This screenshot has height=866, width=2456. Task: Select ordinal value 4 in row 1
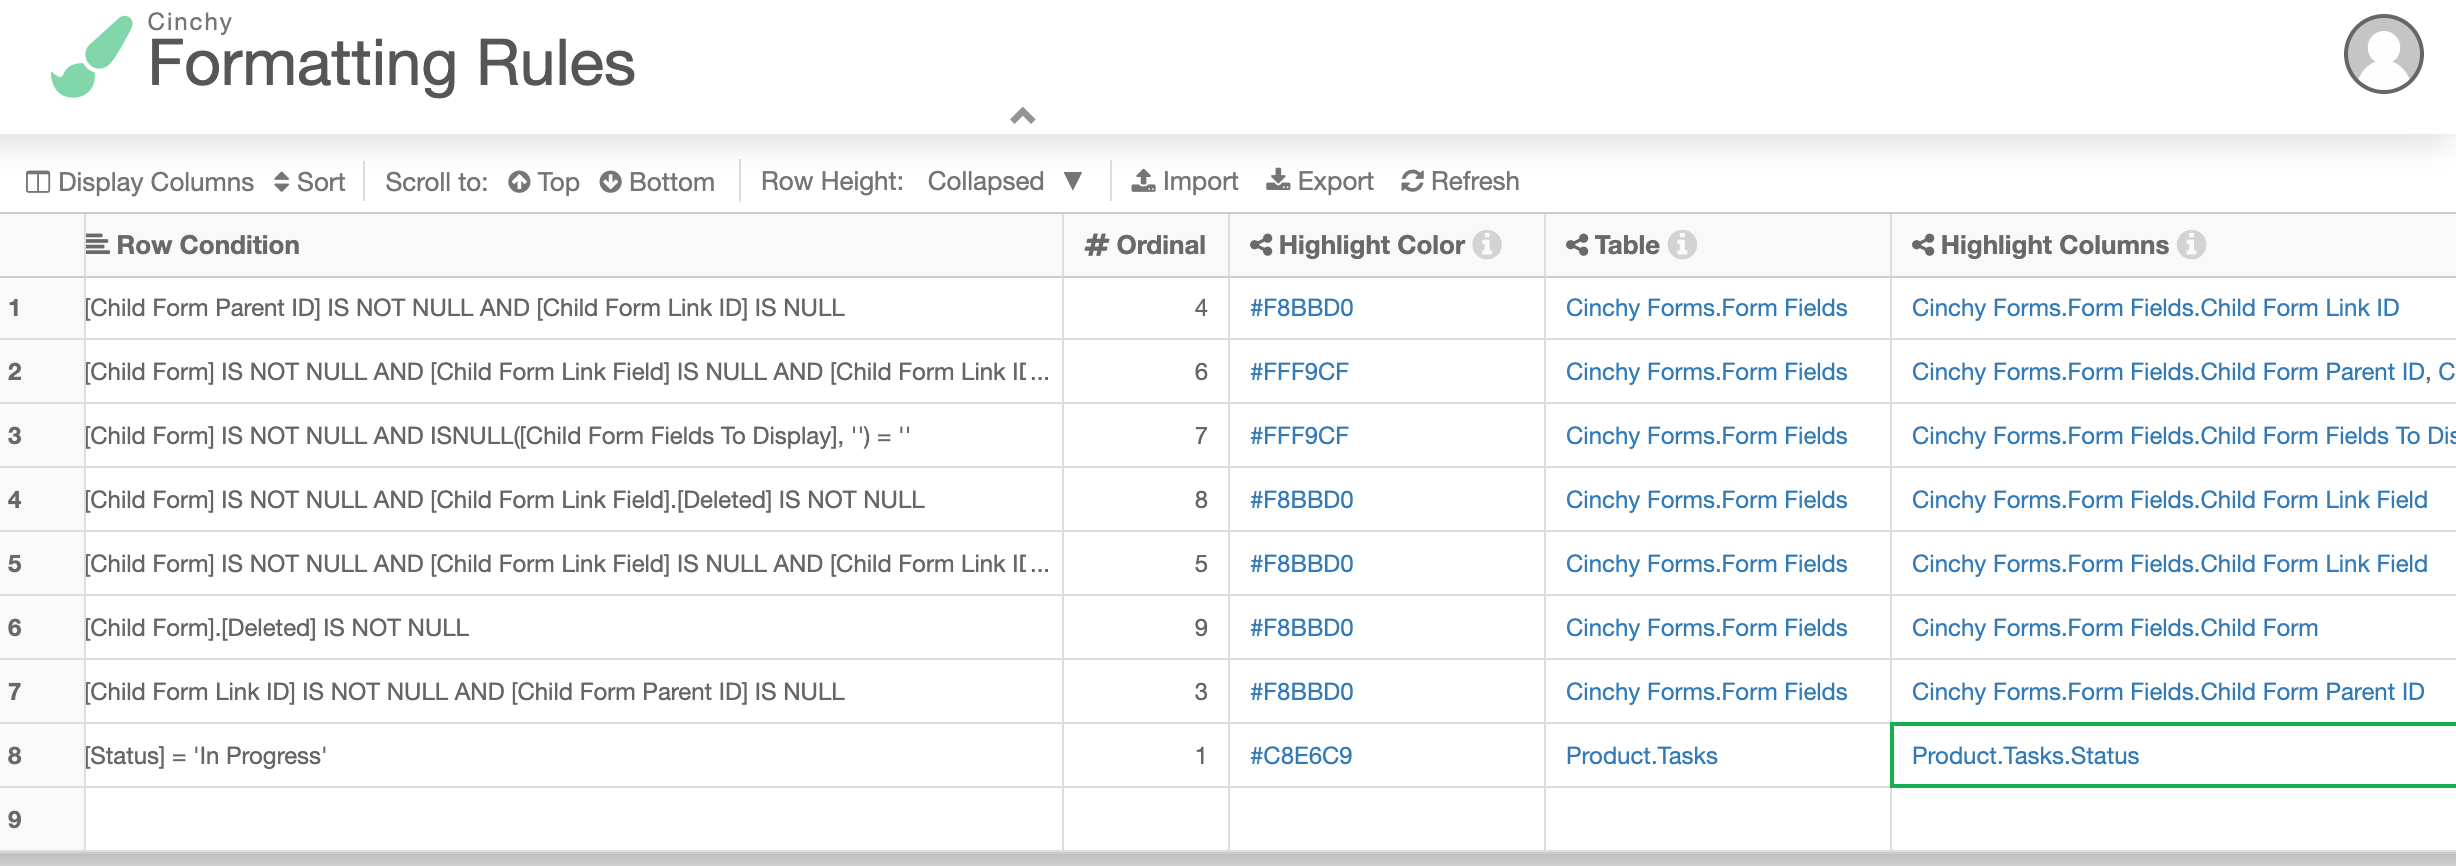1146,308
